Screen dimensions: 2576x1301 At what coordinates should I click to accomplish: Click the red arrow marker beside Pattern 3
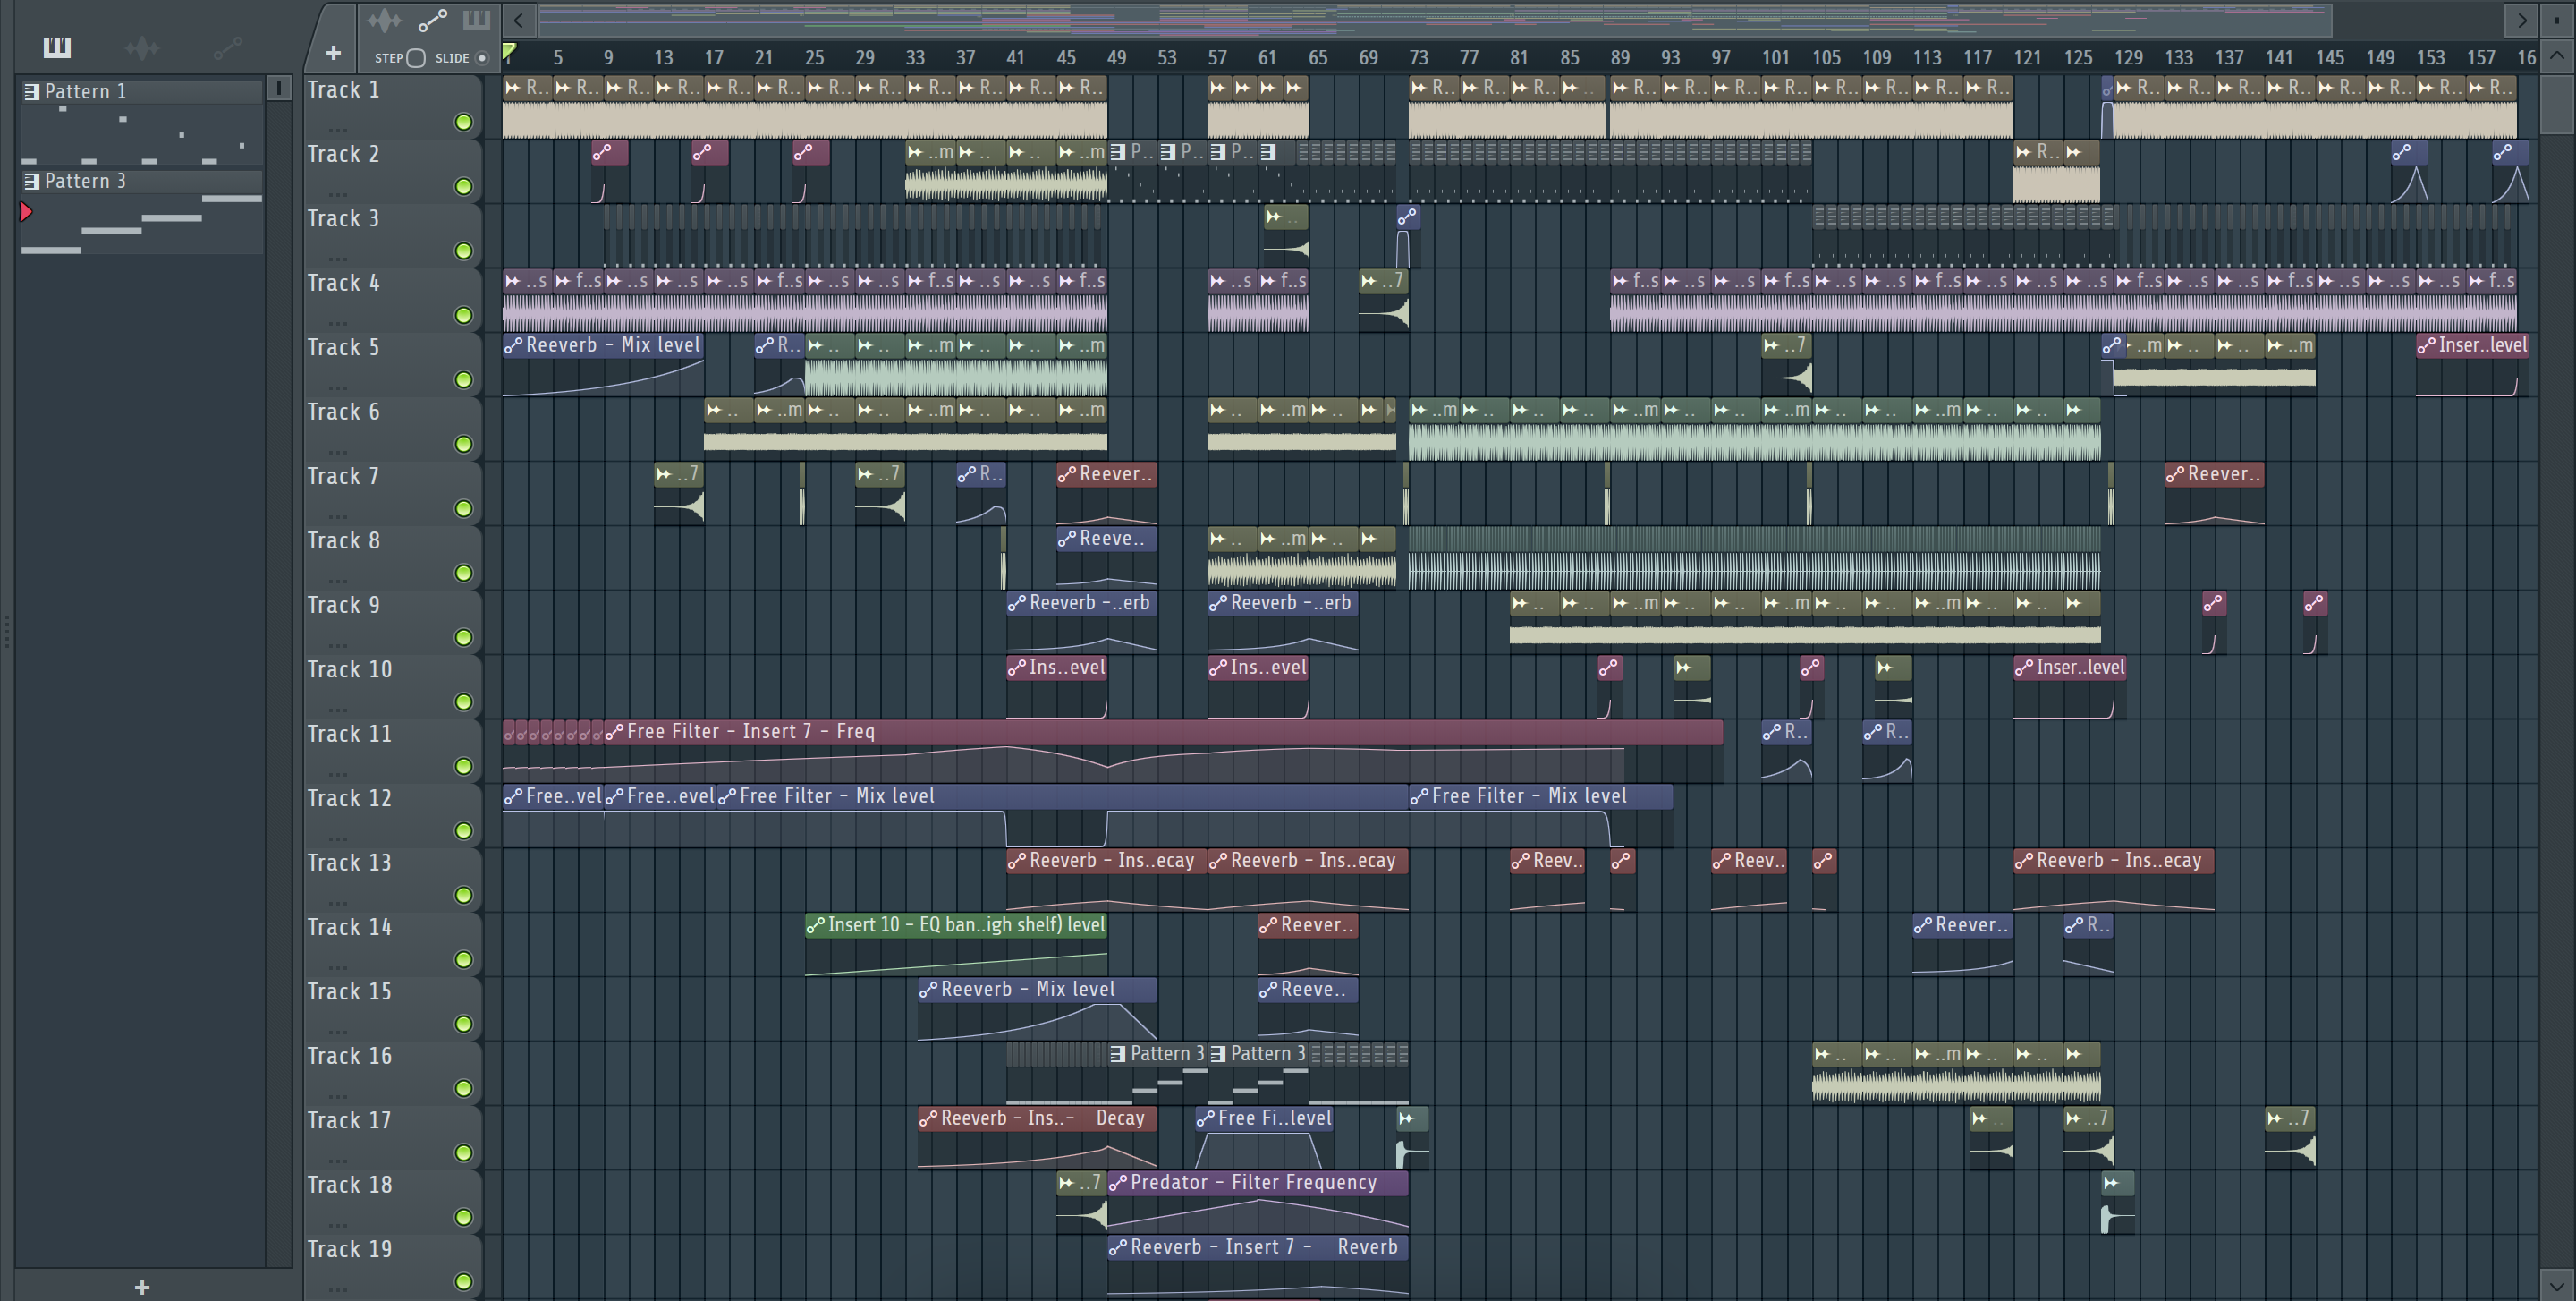click(26, 212)
